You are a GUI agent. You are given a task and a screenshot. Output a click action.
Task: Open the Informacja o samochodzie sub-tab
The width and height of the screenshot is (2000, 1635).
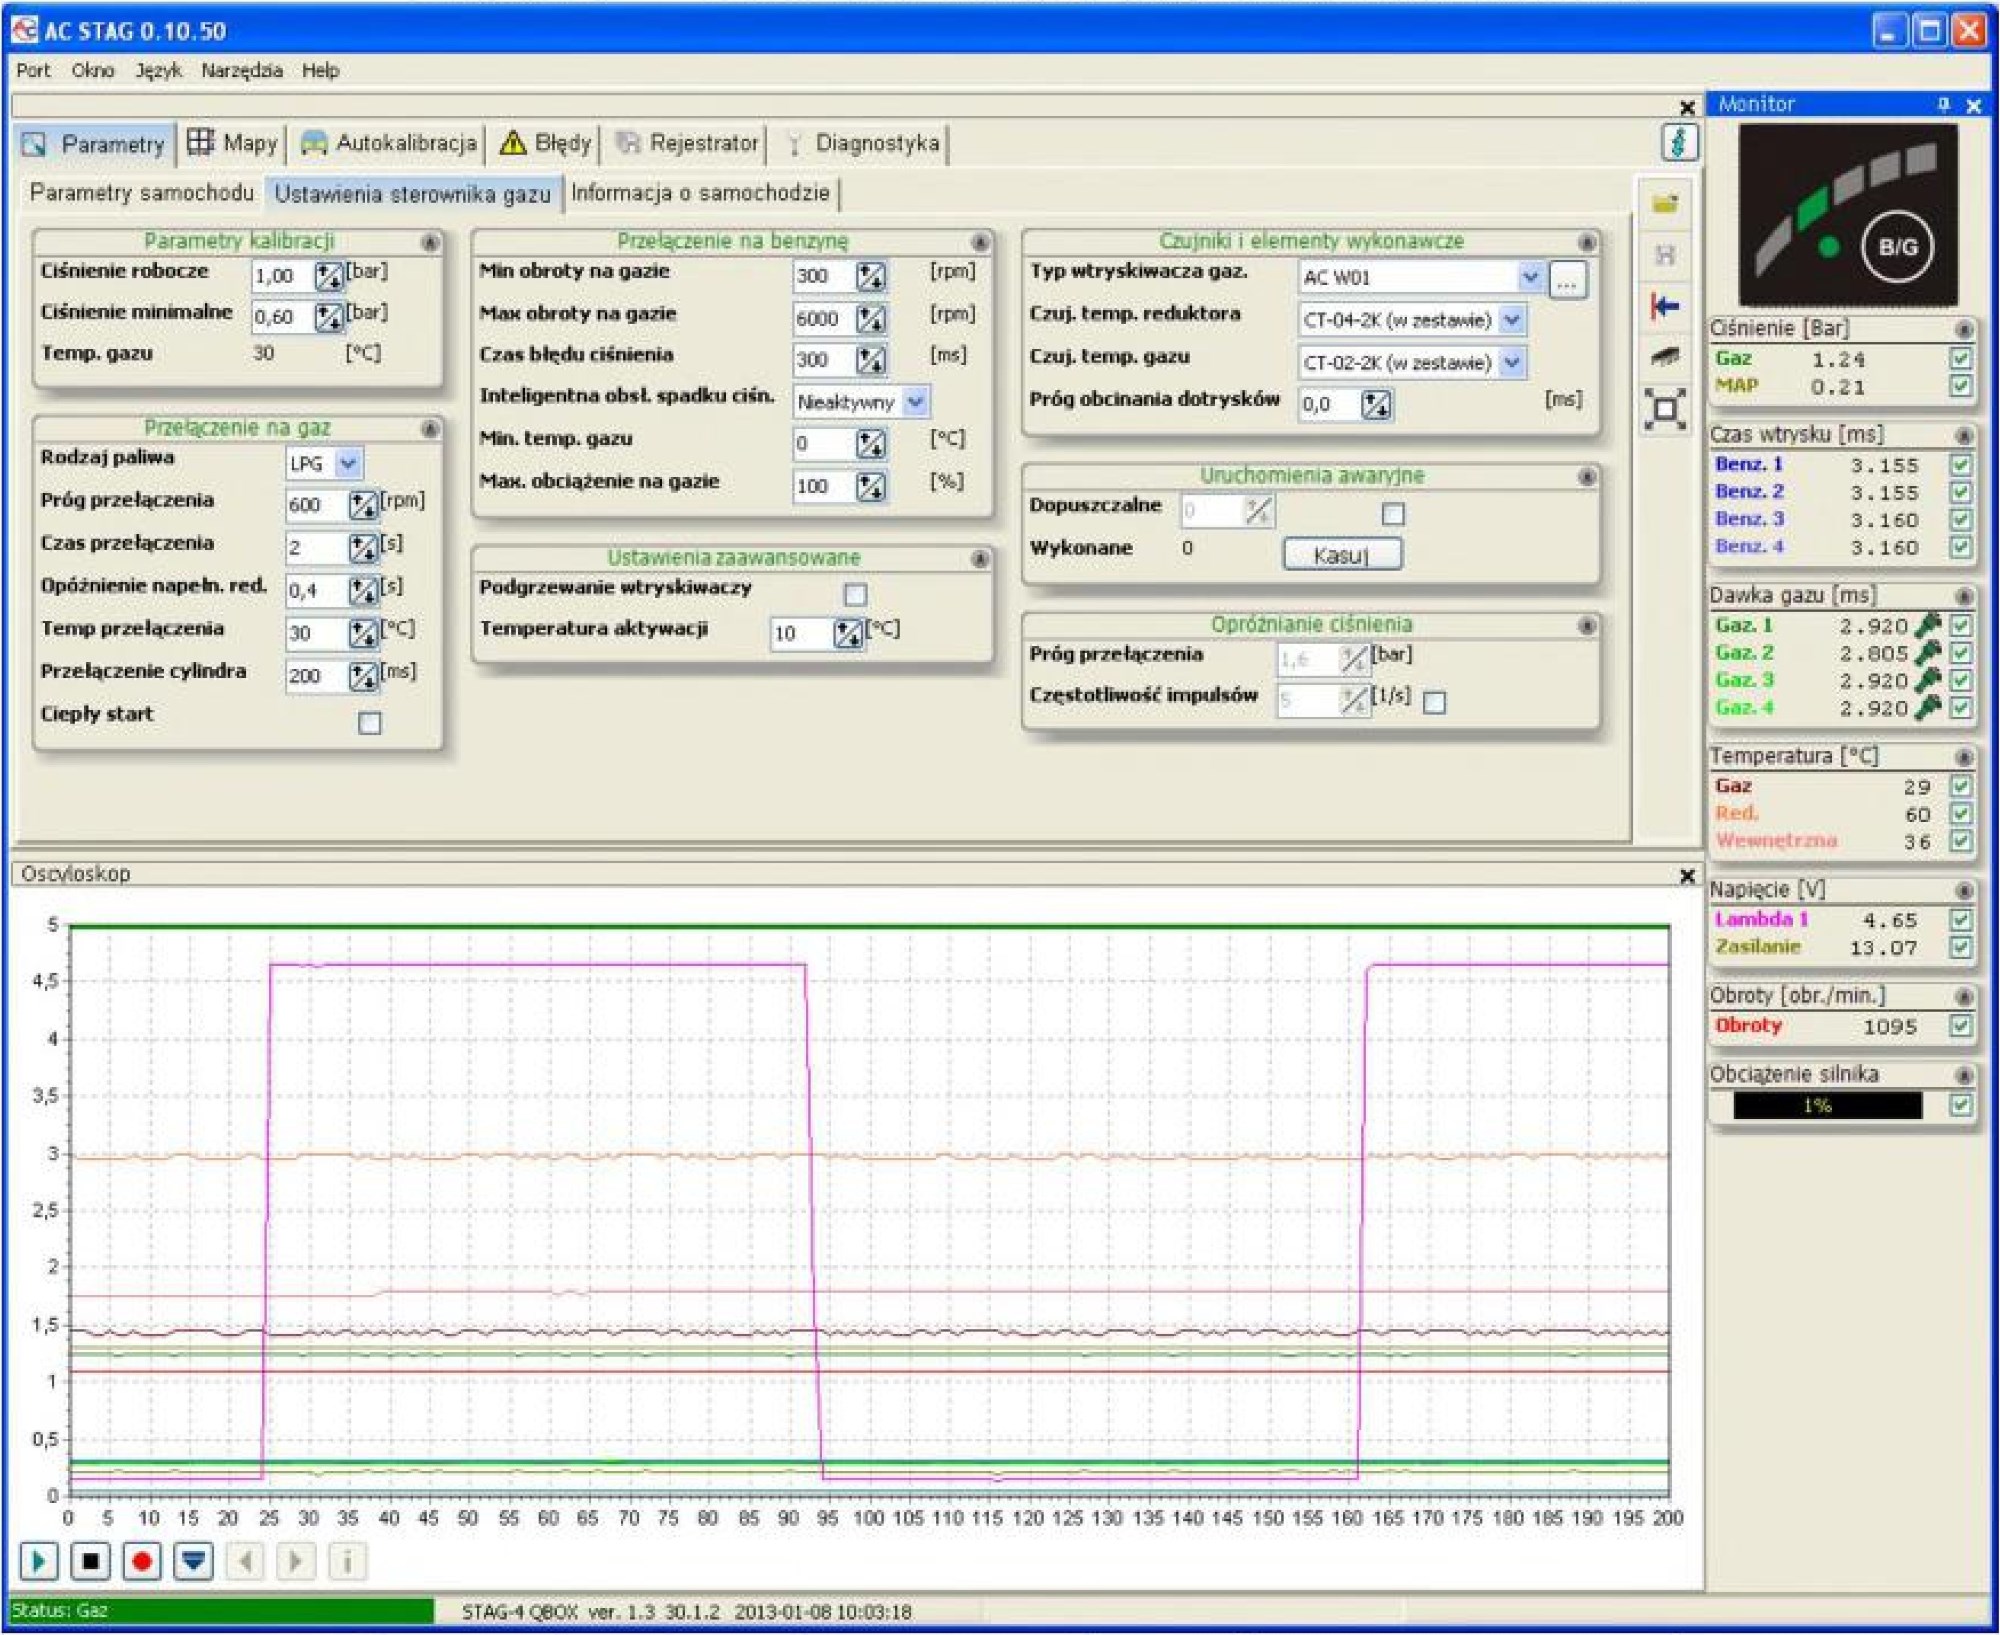tap(700, 193)
